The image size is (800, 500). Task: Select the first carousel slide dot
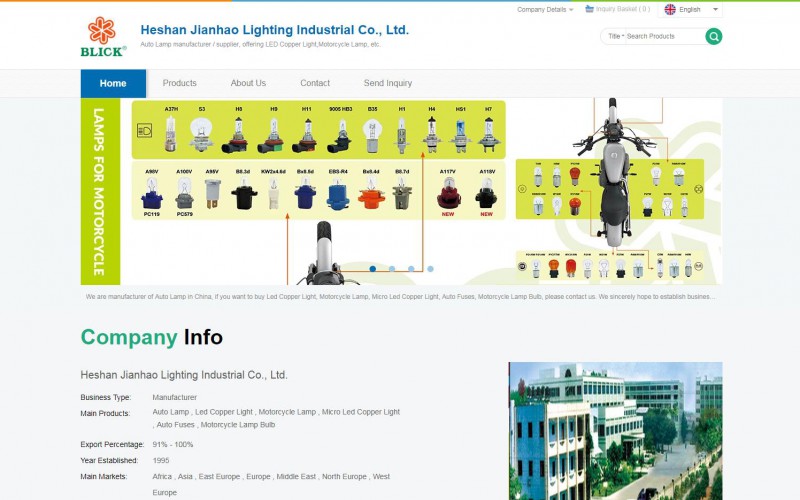click(373, 268)
